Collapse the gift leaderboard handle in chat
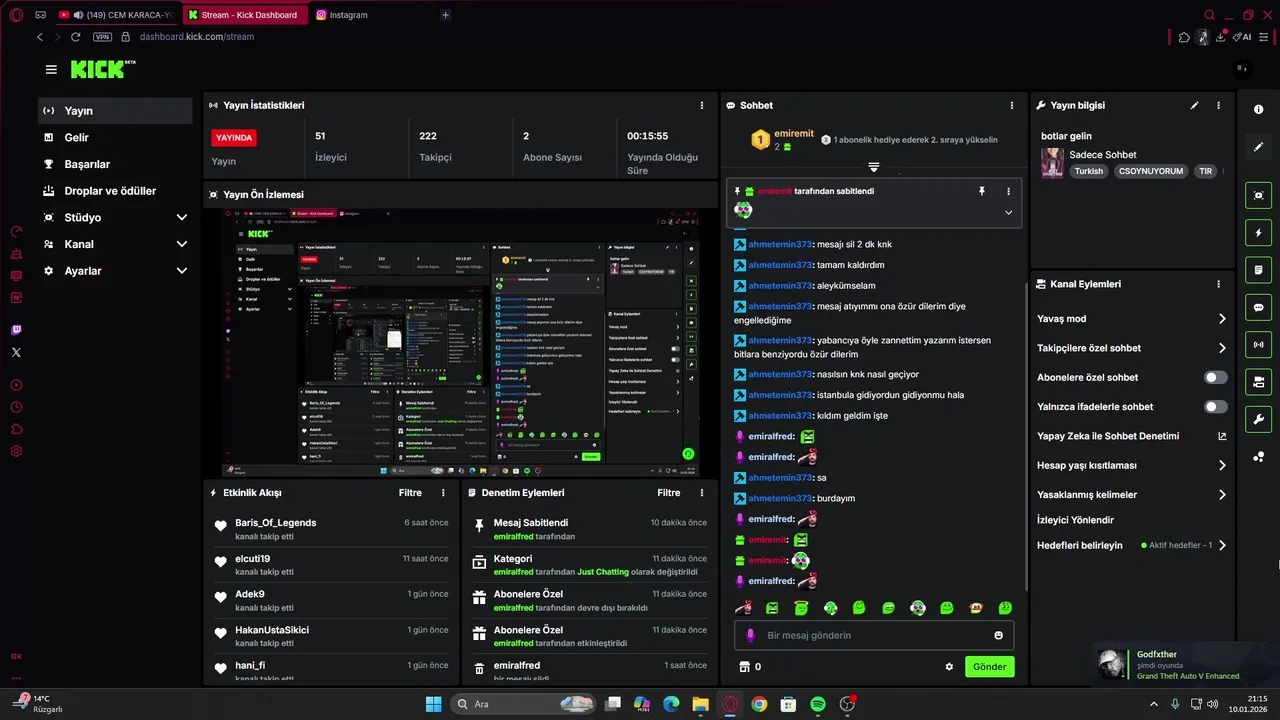Viewport: 1280px width, 720px height. (874, 167)
